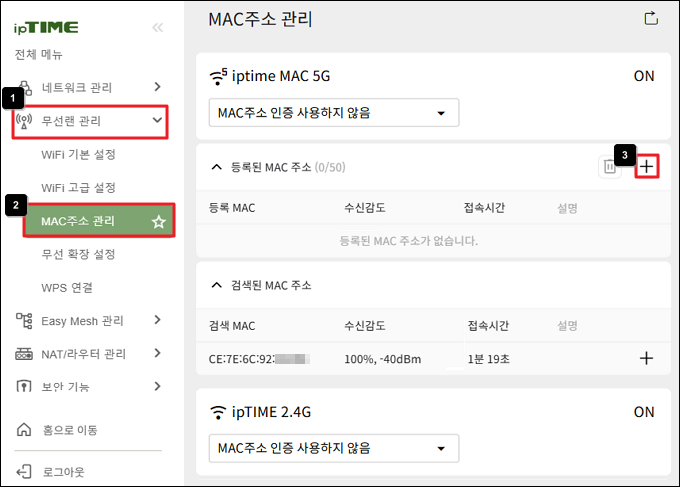Open MAC auth dropdown for ipTIME 2.4G

333,448
